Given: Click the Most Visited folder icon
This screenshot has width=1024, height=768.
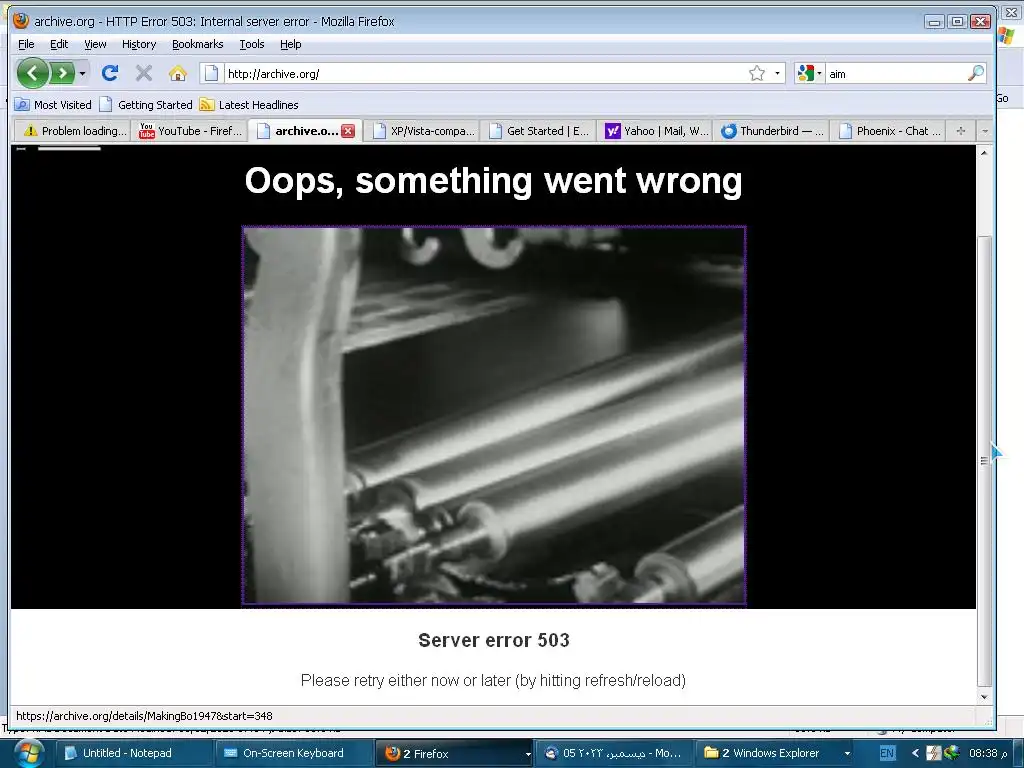Looking at the screenshot, I should pyautogui.click(x=22, y=104).
